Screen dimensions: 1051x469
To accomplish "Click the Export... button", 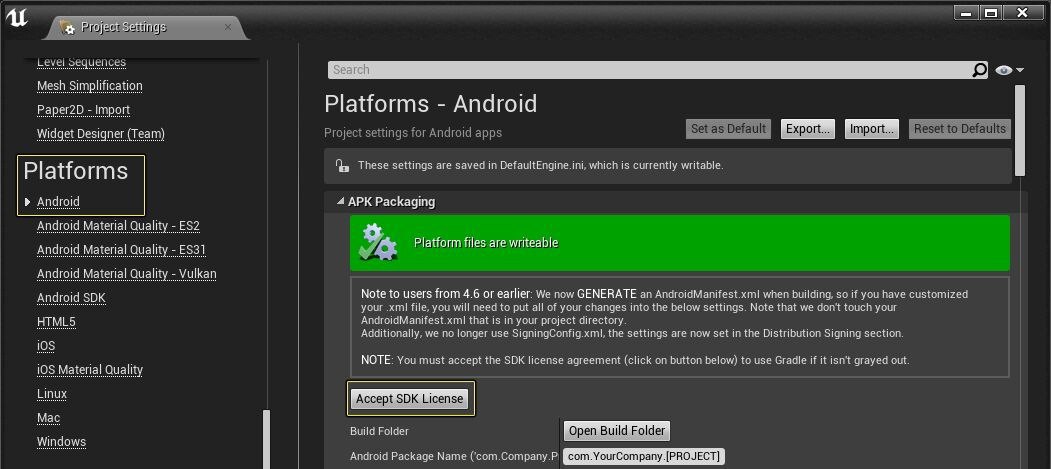I will coord(810,129).
